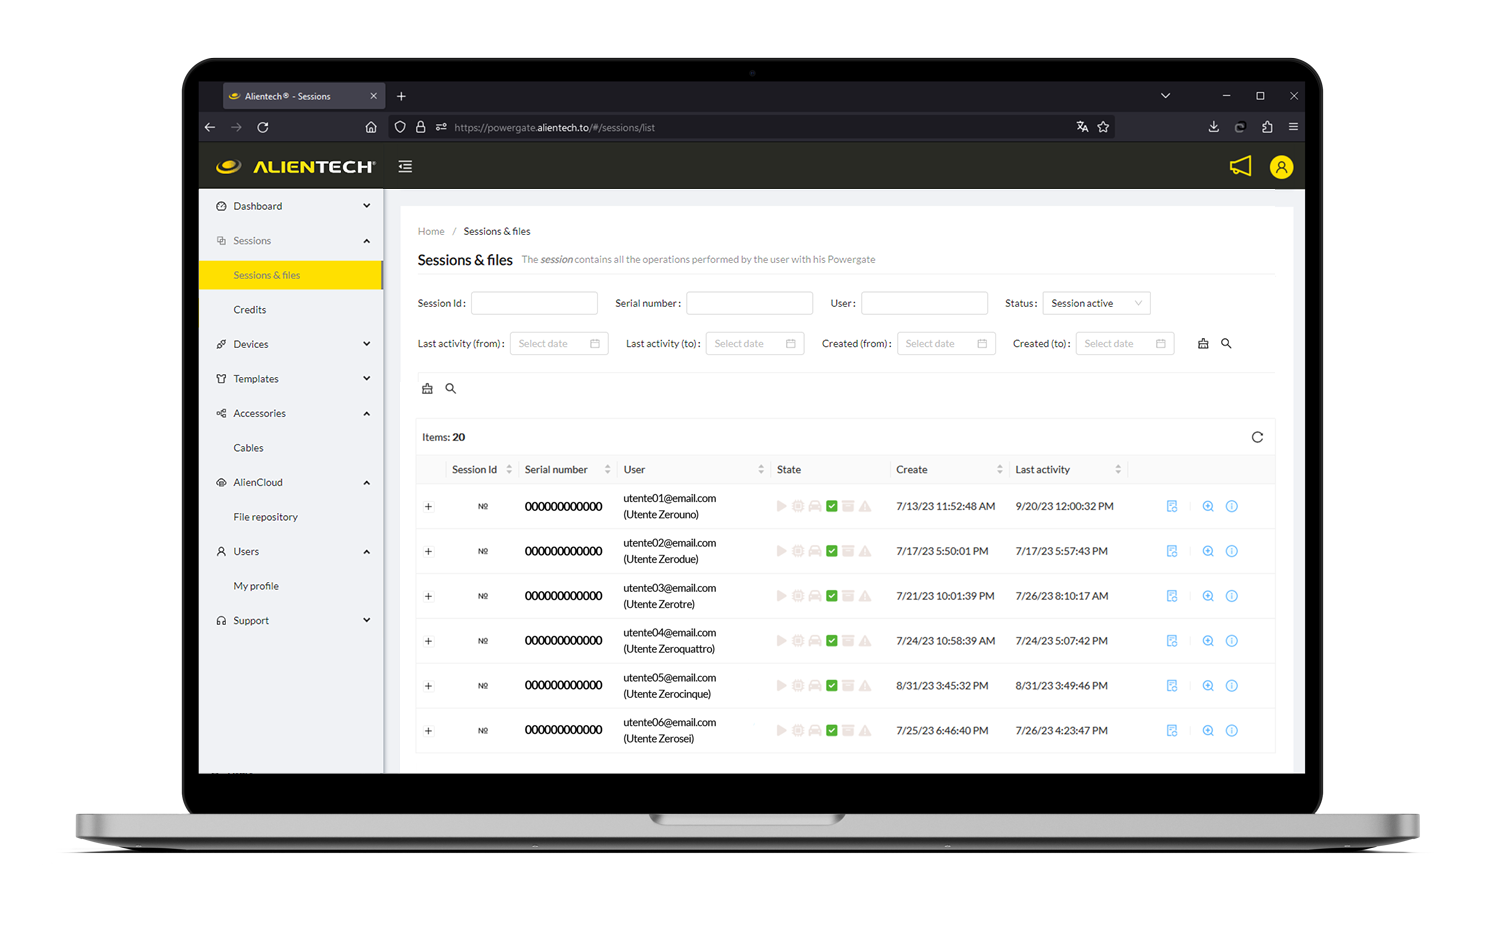This screenshot has width=1500, height=933.
Task: Click the Serial number input field
Action: [749, 303]
